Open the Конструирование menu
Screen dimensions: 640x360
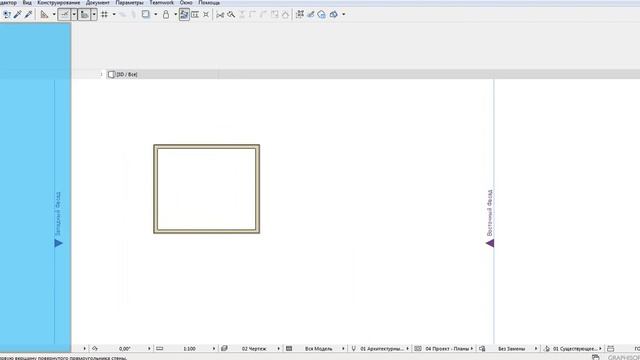(59, 2)
